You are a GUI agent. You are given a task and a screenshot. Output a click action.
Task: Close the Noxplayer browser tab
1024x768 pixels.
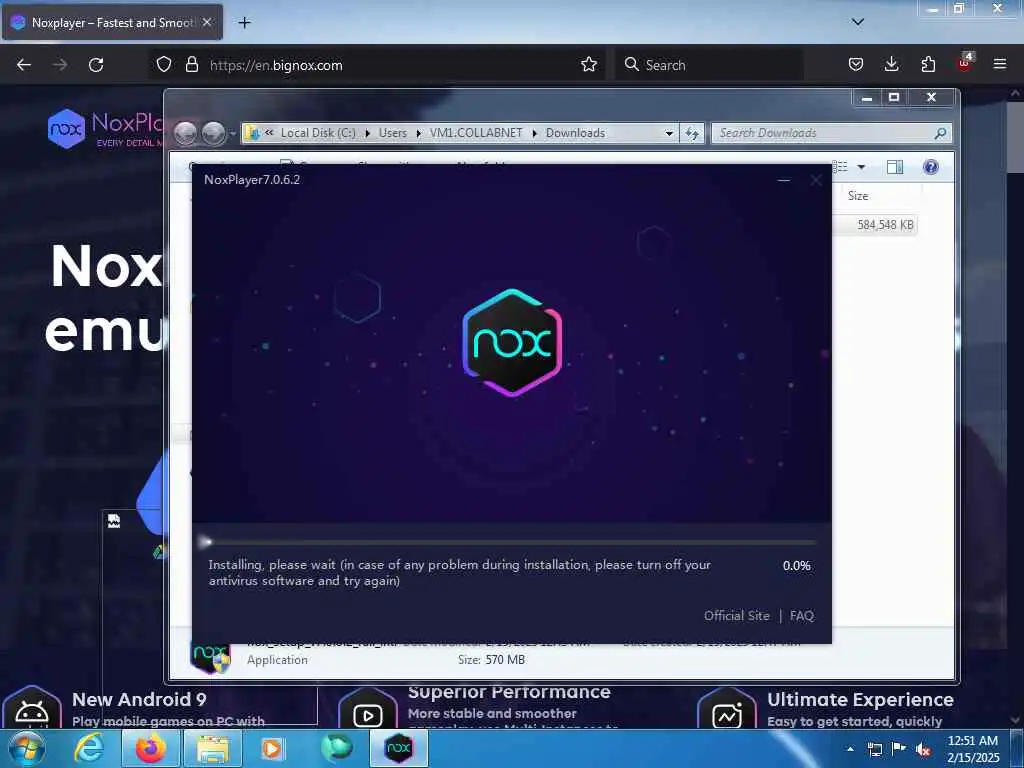(x=207, y=22)
